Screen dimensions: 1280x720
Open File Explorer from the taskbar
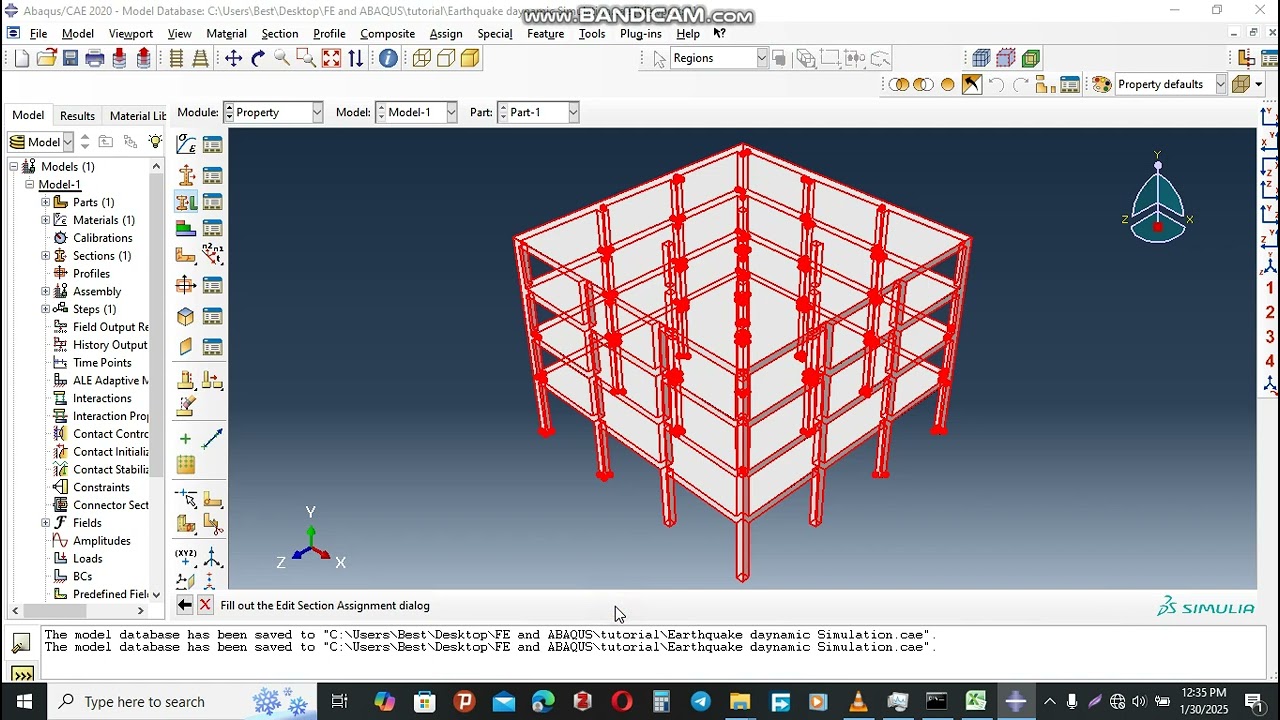tap(740, 701)
